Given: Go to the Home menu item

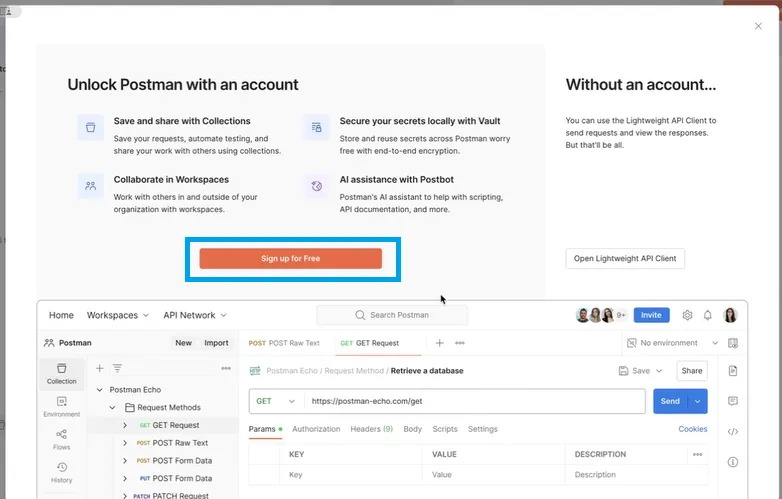Looking at the screenshot, I should tap(61, 315).
